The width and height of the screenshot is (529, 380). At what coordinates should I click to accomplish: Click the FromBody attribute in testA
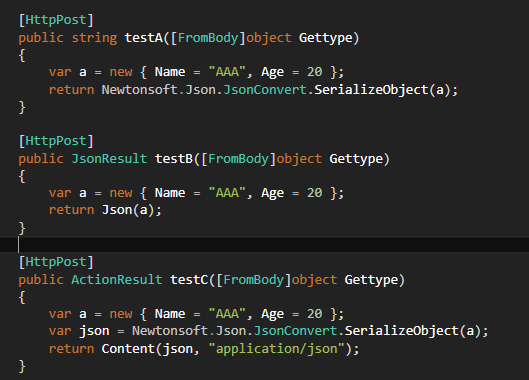tap(208, 38)
